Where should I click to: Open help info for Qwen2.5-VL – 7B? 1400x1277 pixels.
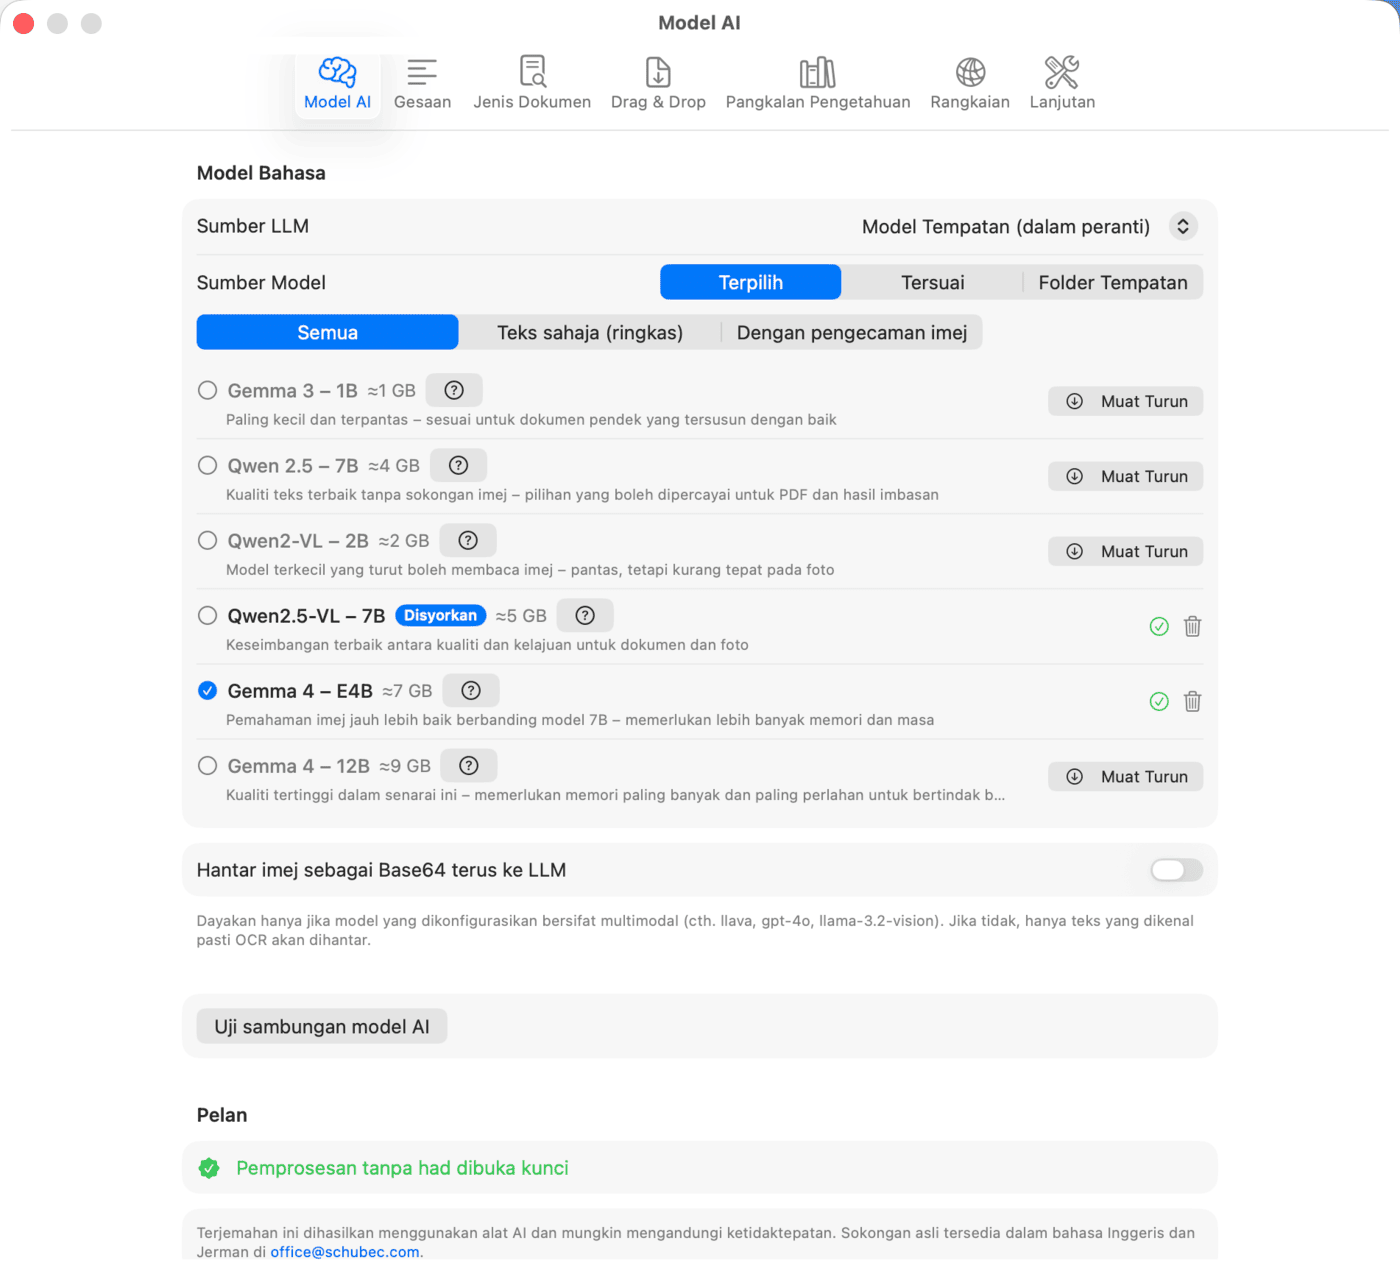585,615
